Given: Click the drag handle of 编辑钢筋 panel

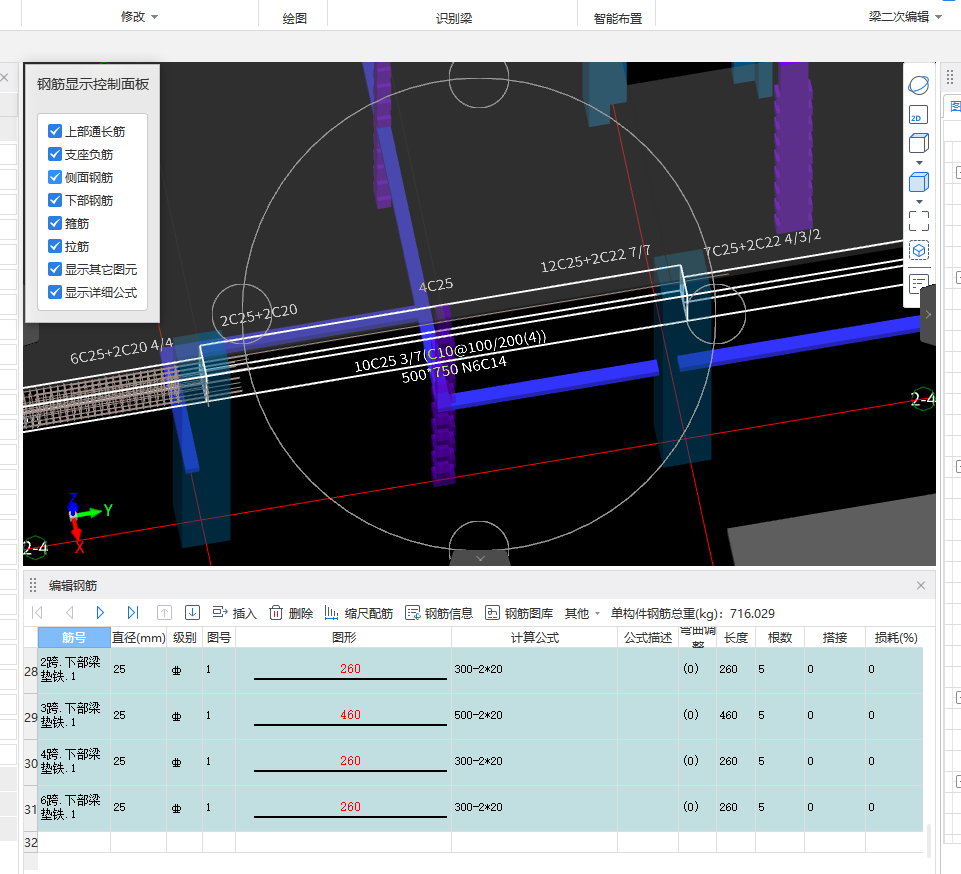Looking at the screenshot, I should pos(33,585).
